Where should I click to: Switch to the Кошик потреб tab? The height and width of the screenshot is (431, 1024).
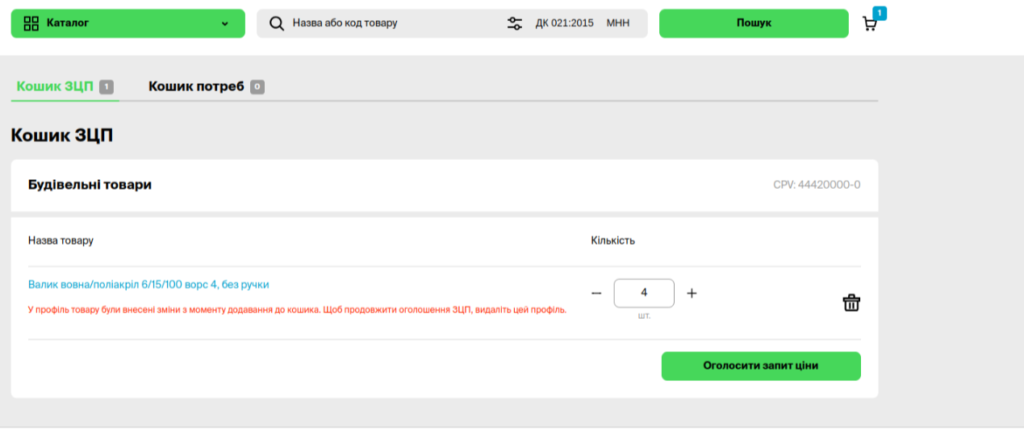click(196, 87)
